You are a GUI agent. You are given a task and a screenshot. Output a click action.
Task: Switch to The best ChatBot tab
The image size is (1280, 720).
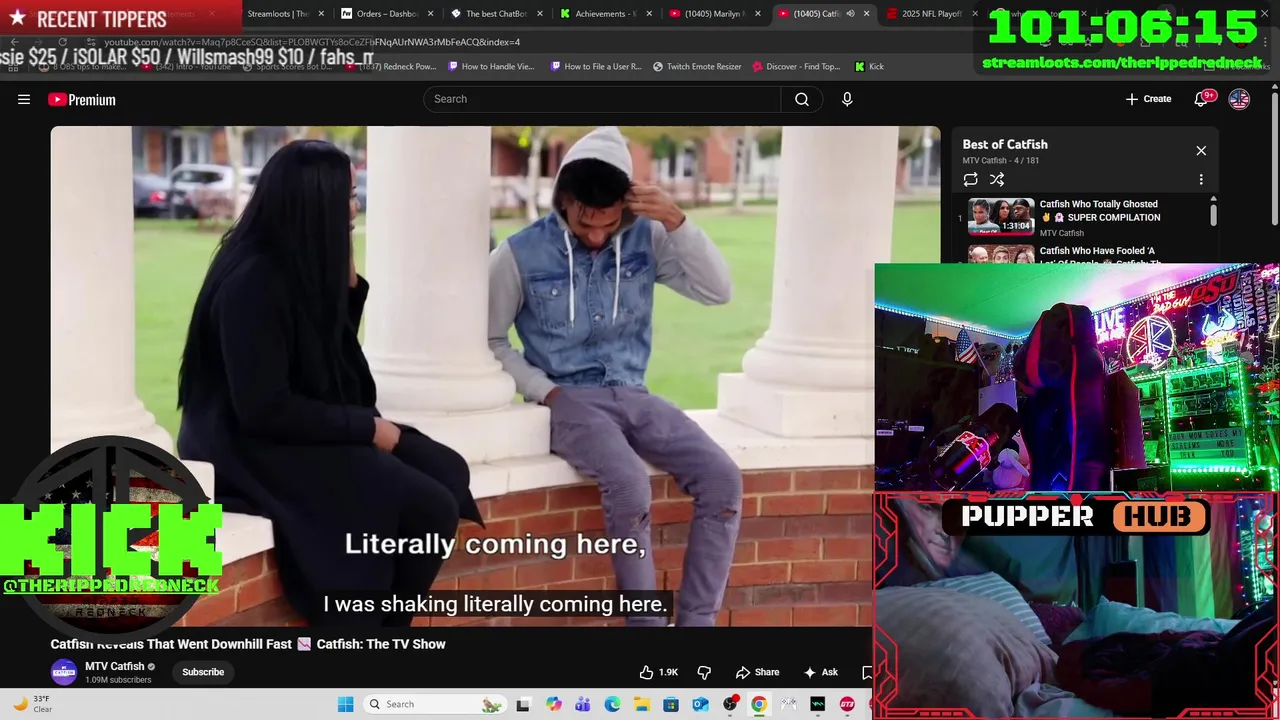coord(496,14)
